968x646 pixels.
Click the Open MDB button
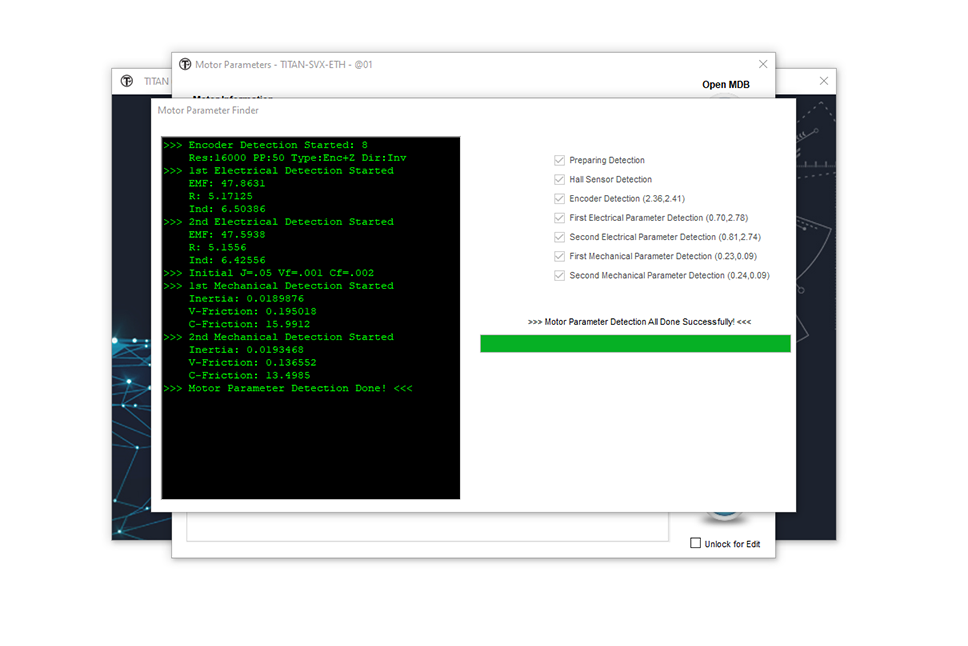pyautogui.click(x=725, y=85)
